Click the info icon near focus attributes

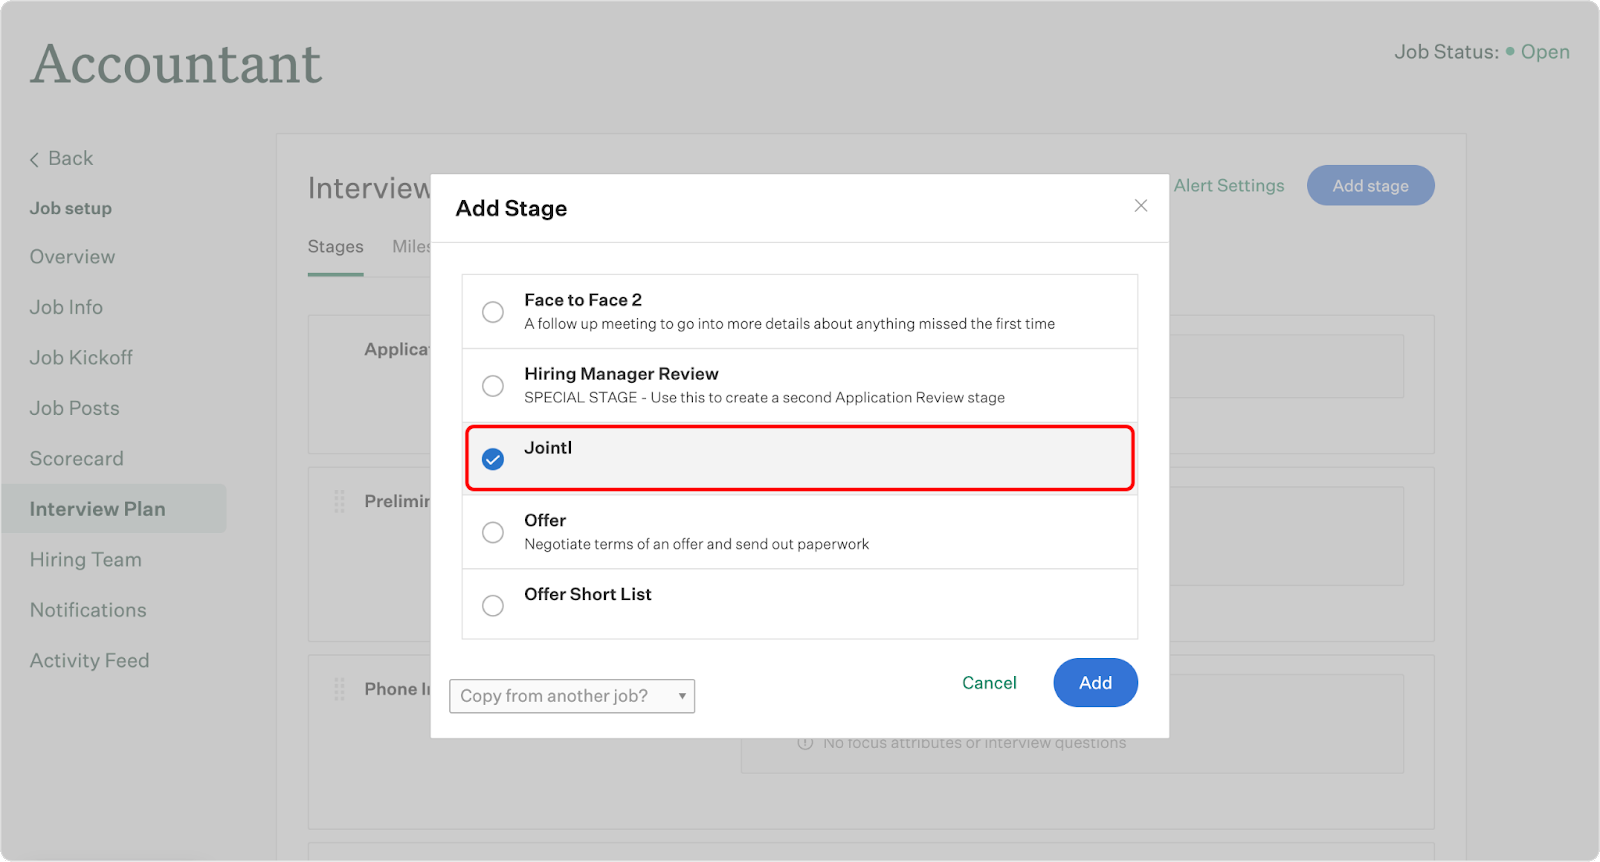tap(805, 743)
